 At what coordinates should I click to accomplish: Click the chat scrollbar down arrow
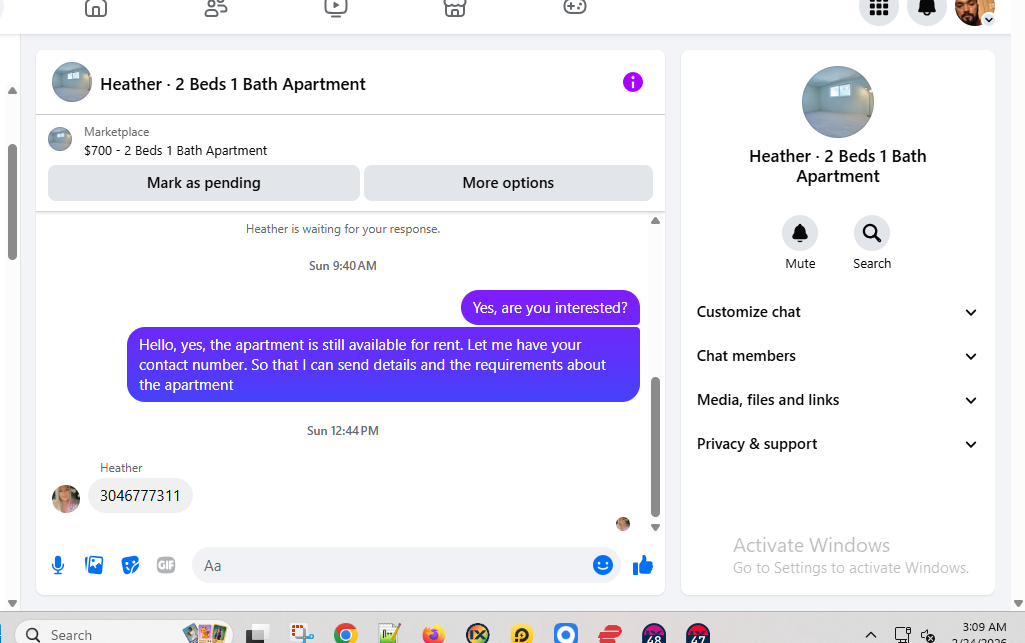[656, 527]
